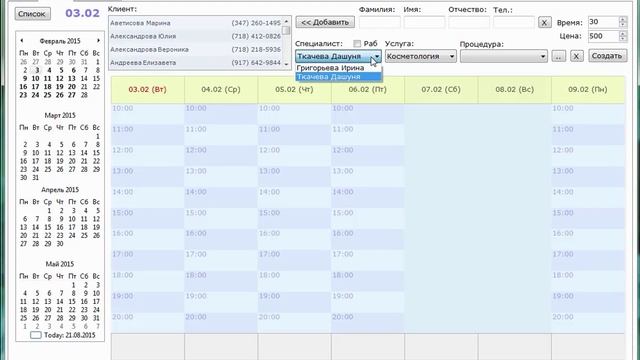
Task: Open the Процедура dropdown
Action: tap(504, 56)
